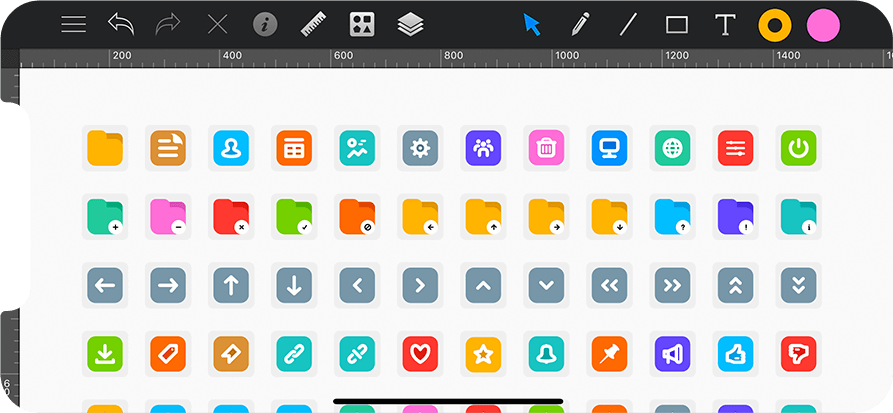This screenshot has width=893, height=413.
Task: Select the red heart icon
Action: pyautogui.click(x=420, y=354)
